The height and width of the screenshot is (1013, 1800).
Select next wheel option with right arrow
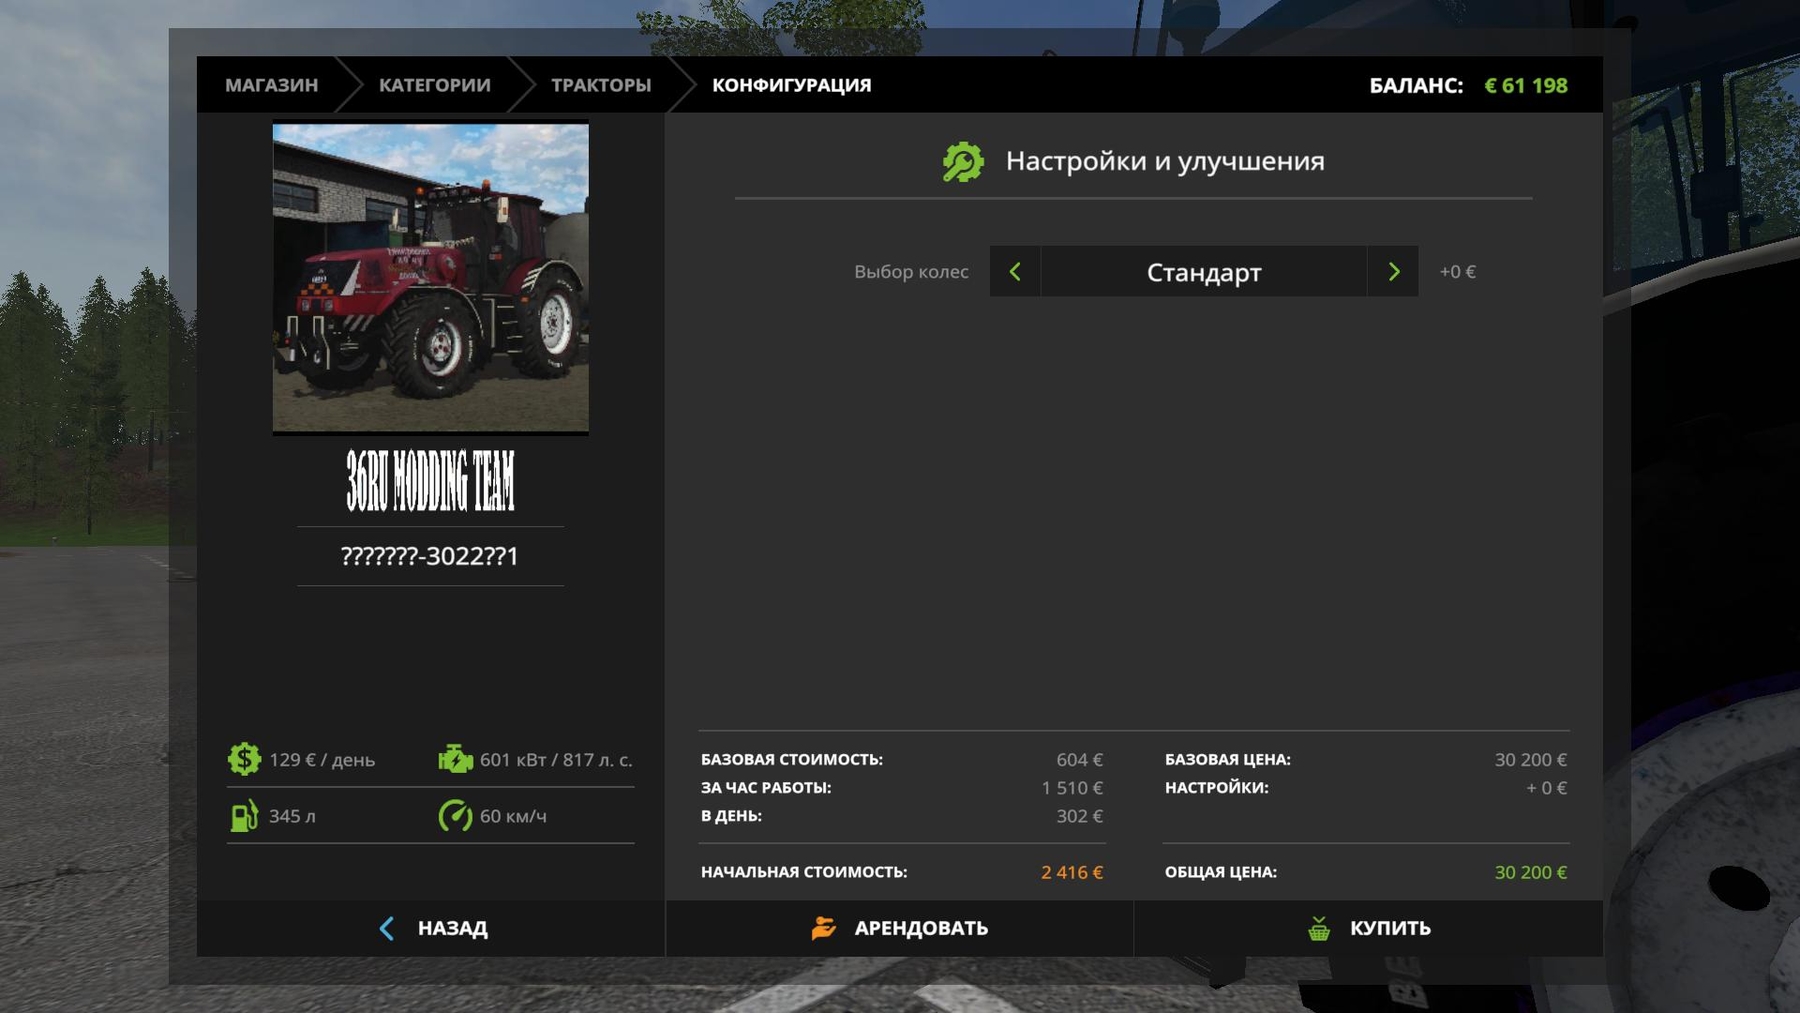click(1393, 272)
